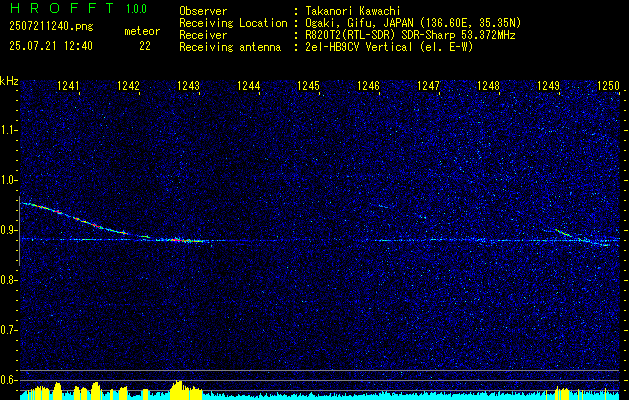Click the red-yellow meteor echo trace near 1241
The image size is (629, 400).
point(74,218)
